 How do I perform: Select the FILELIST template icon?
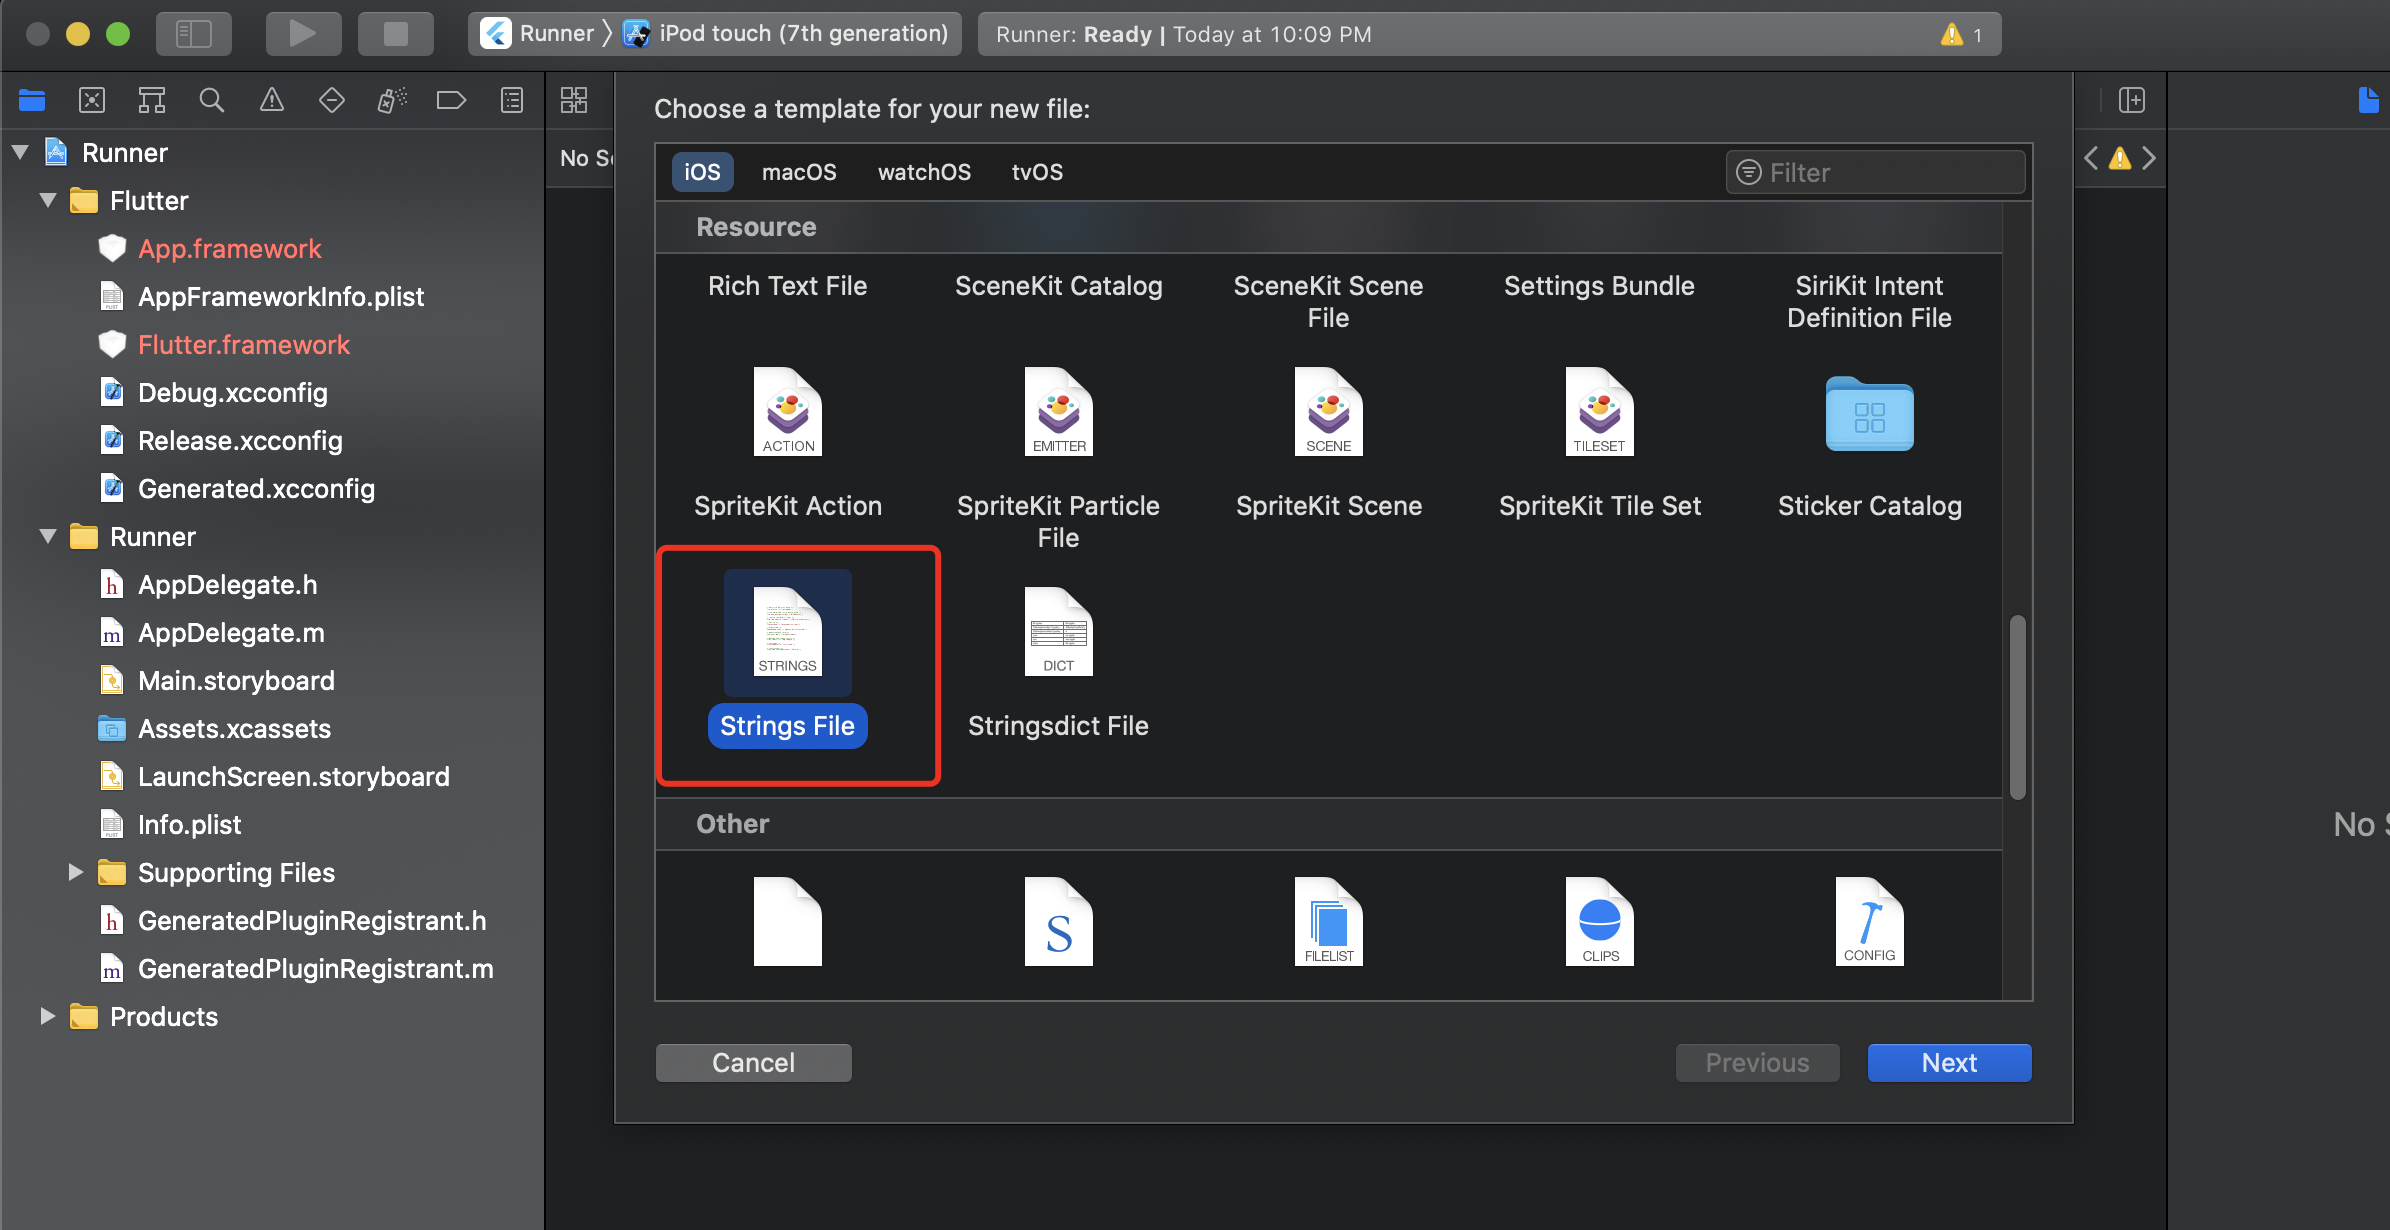pos(1329,921)
